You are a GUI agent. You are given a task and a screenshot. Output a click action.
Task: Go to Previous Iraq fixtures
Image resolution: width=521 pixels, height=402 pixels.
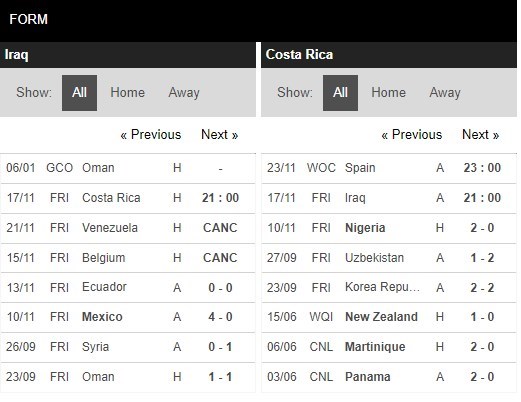[x=151, y=135]
